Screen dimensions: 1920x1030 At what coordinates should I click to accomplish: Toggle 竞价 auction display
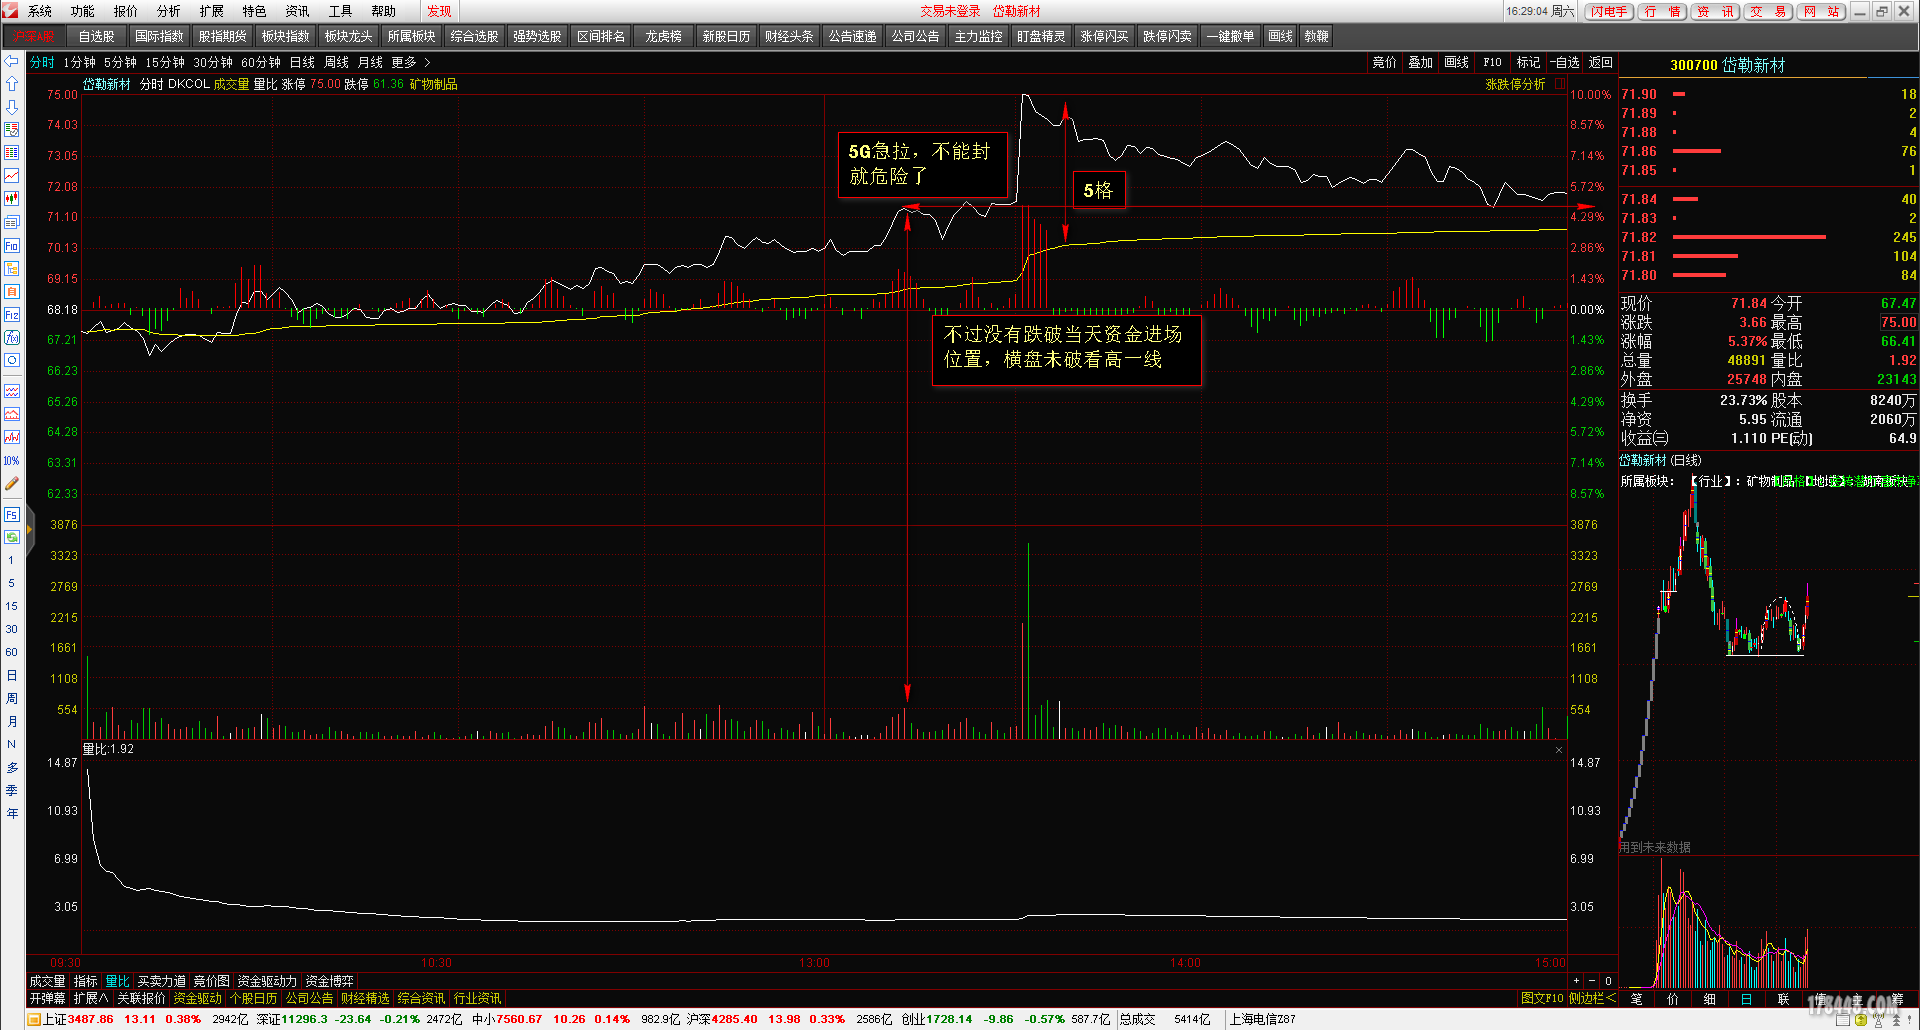click(1384, 62)
